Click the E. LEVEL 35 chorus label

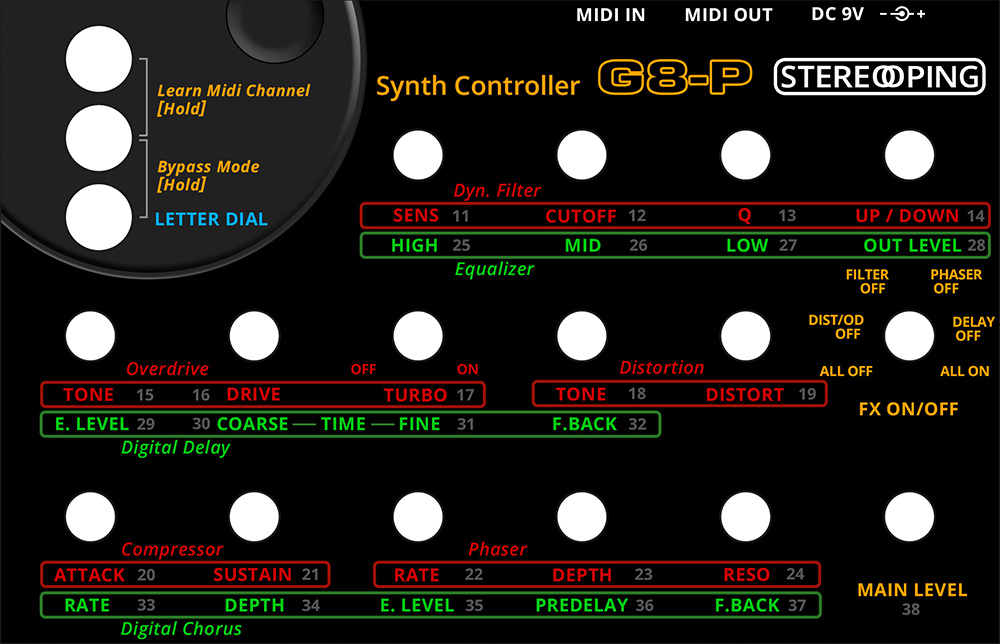[432, 605]
